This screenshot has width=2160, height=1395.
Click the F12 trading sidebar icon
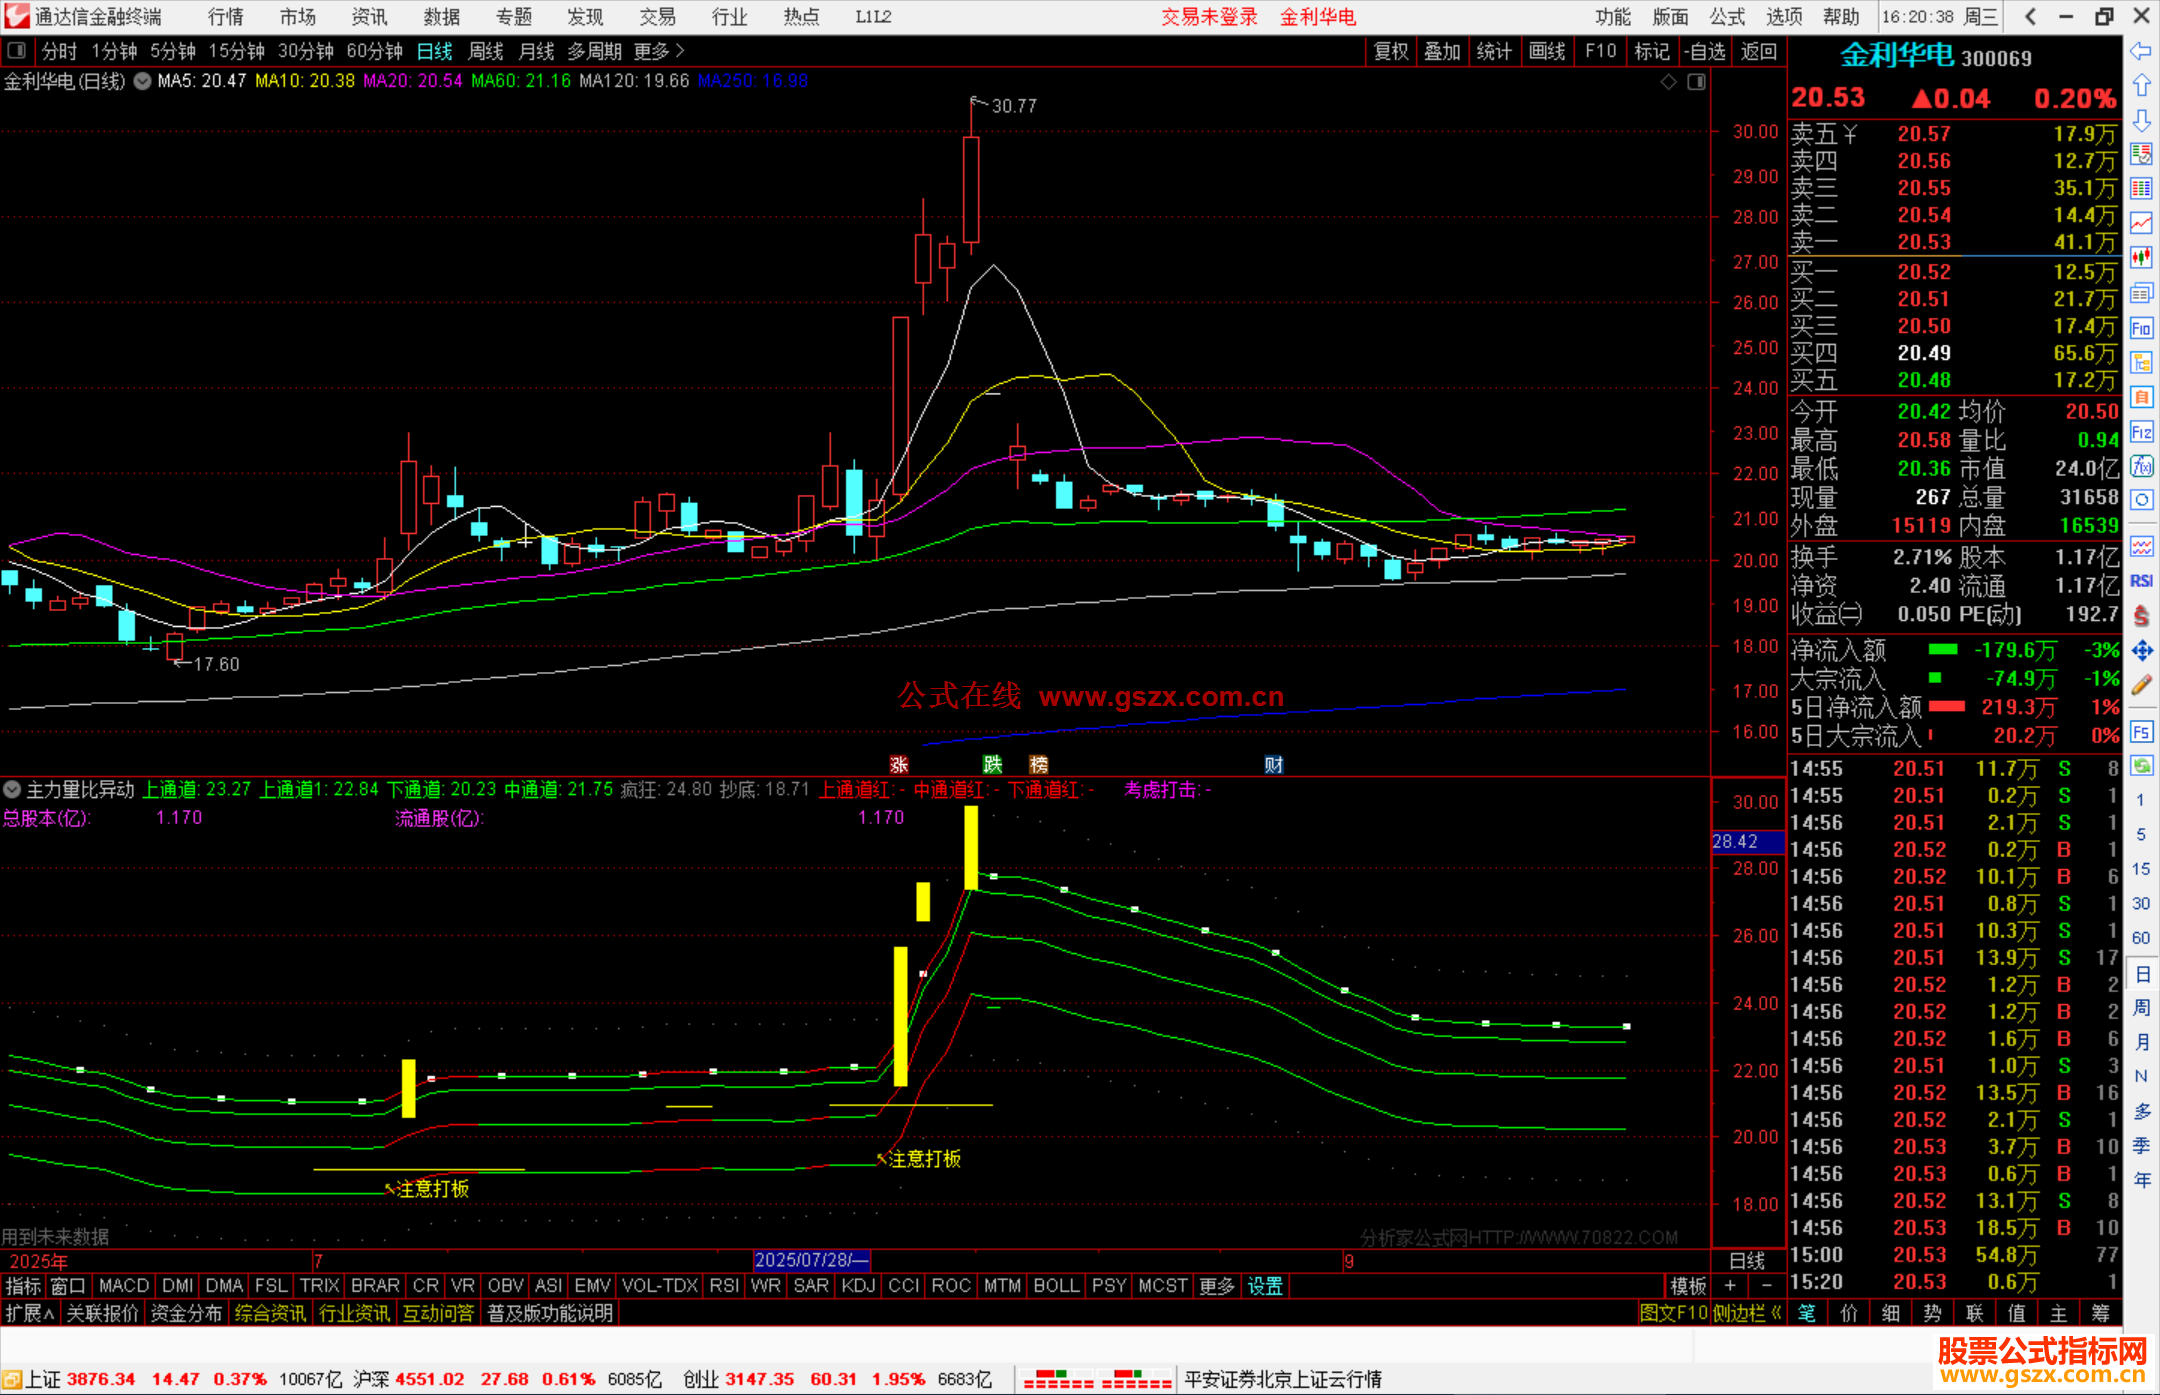click(x=2141, y=432)
